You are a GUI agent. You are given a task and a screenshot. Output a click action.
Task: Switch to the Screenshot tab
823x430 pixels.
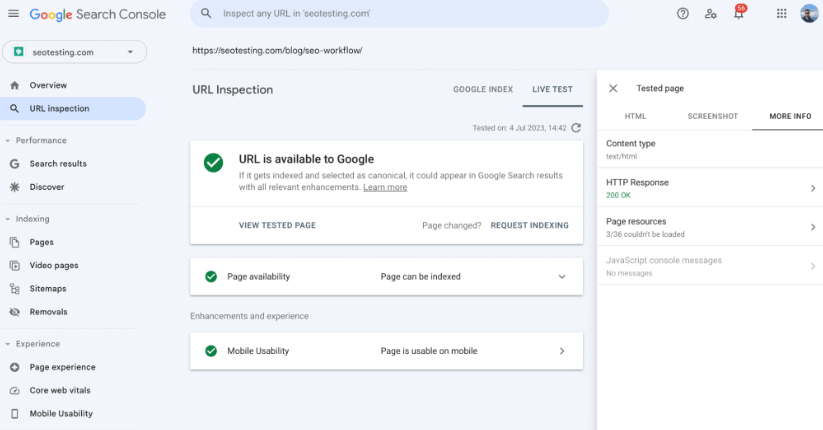click(712, 116)
